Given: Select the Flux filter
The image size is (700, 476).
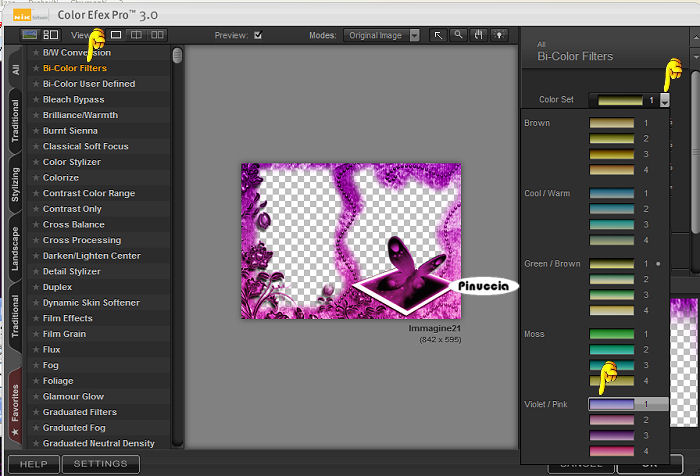Looking at the screenshot, I should 51,350.
